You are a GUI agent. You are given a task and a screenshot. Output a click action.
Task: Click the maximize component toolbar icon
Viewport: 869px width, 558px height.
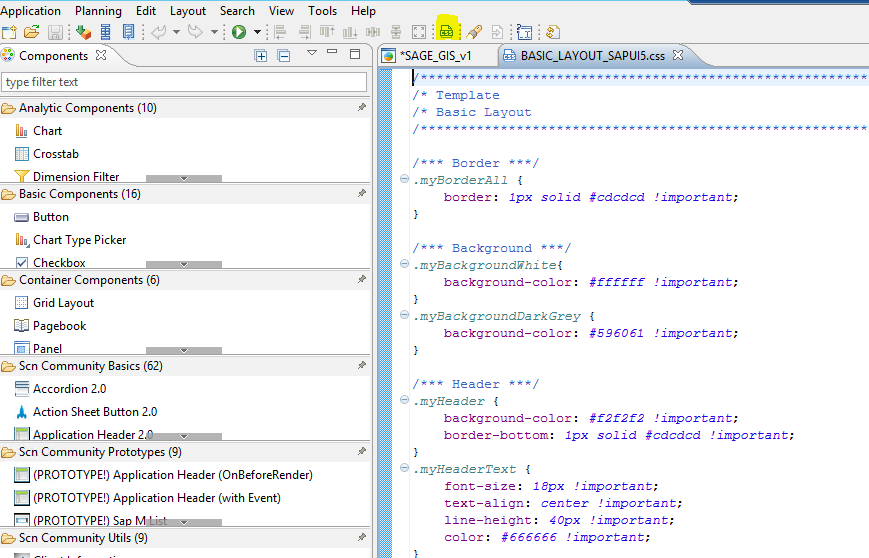[x=419, y=32]
